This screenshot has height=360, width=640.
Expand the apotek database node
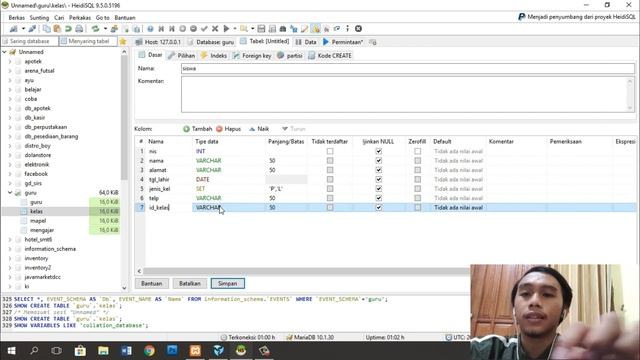pos(10,61)
